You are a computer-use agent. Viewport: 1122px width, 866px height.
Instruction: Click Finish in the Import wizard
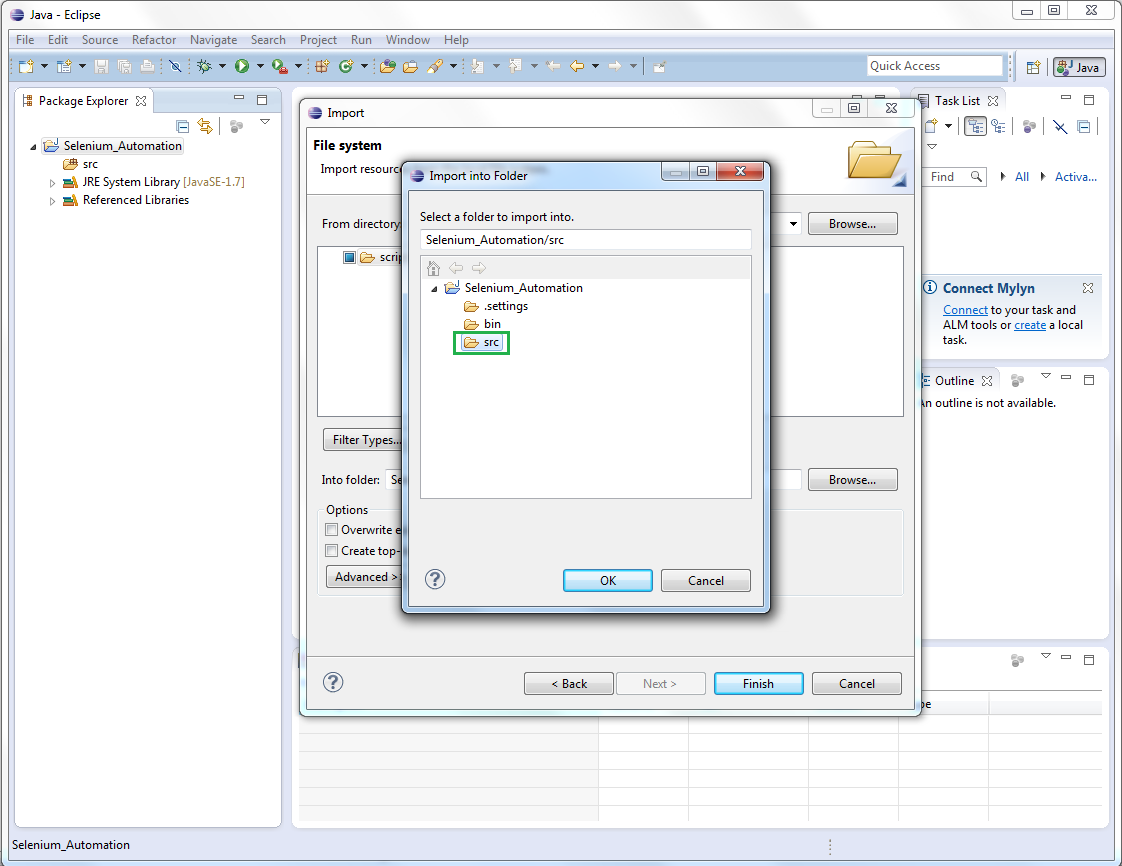(x=758, y=683)
